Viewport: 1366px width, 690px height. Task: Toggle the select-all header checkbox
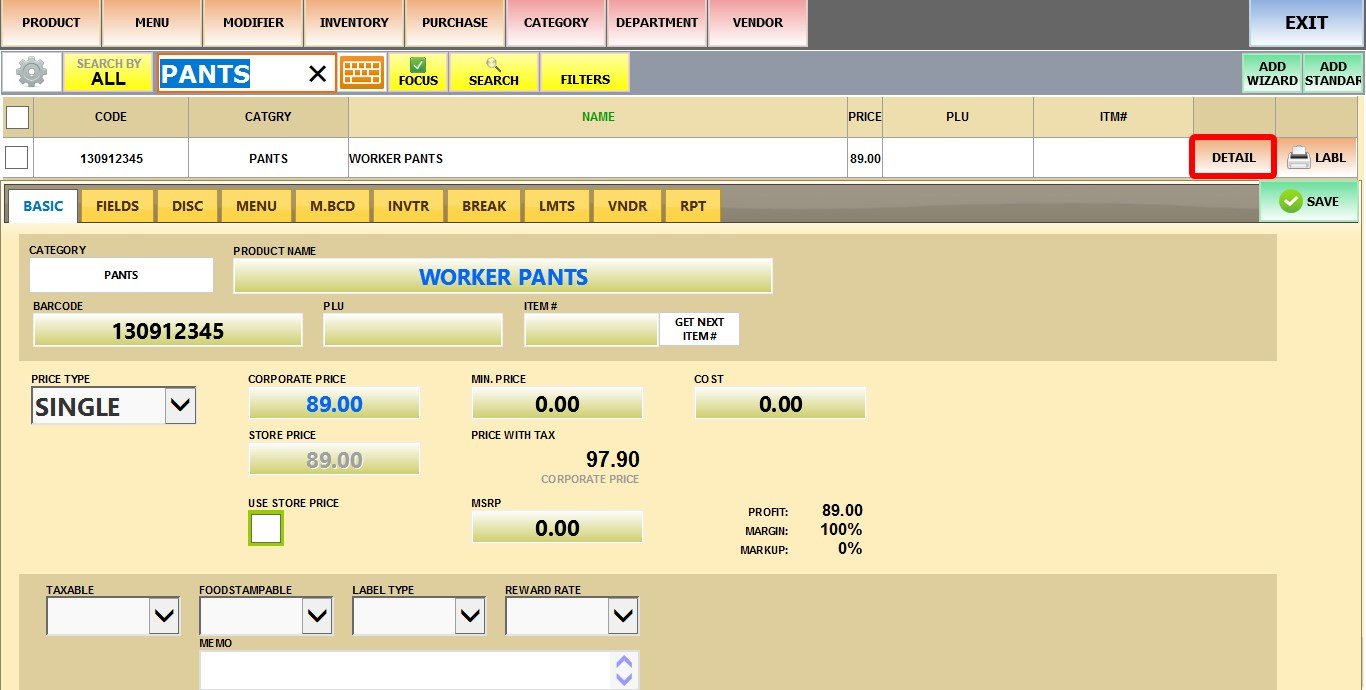17,117
